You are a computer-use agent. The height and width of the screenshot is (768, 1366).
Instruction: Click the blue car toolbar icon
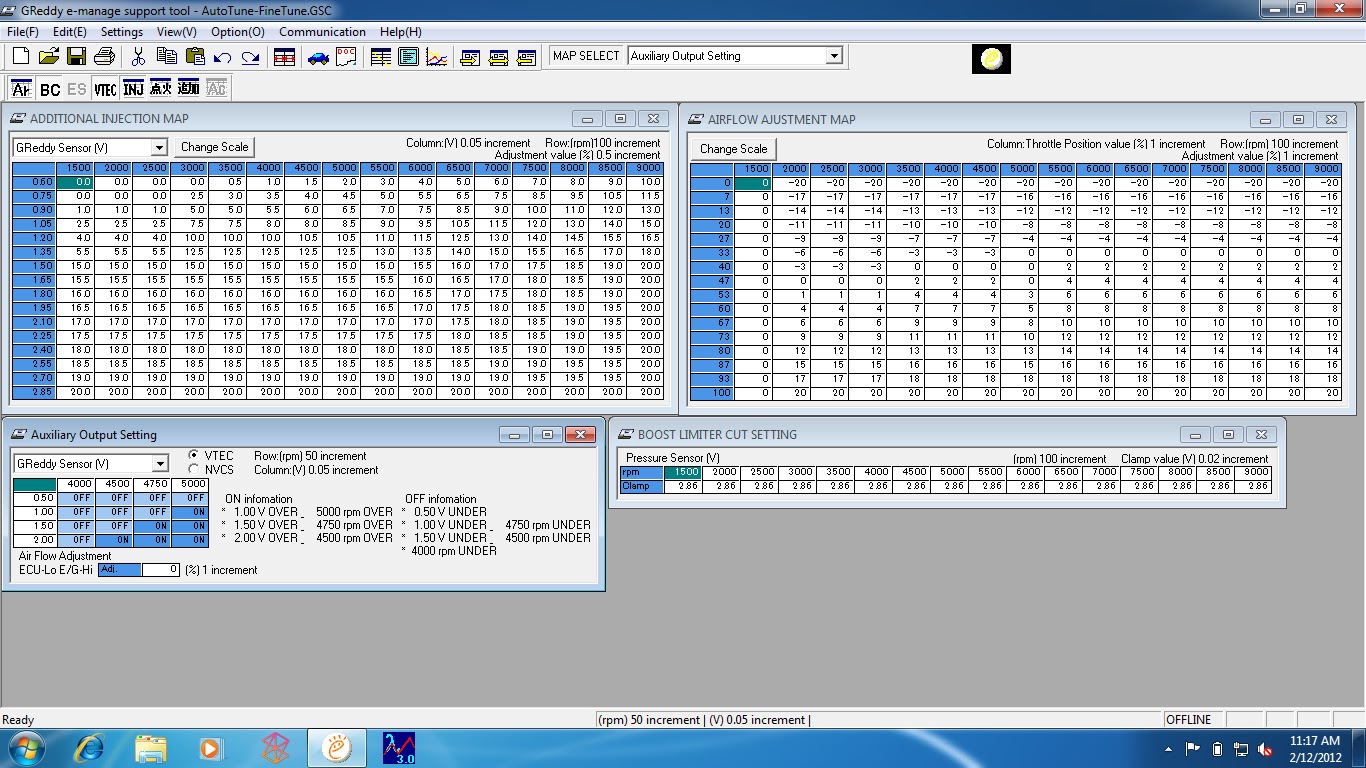click(318, 57)
